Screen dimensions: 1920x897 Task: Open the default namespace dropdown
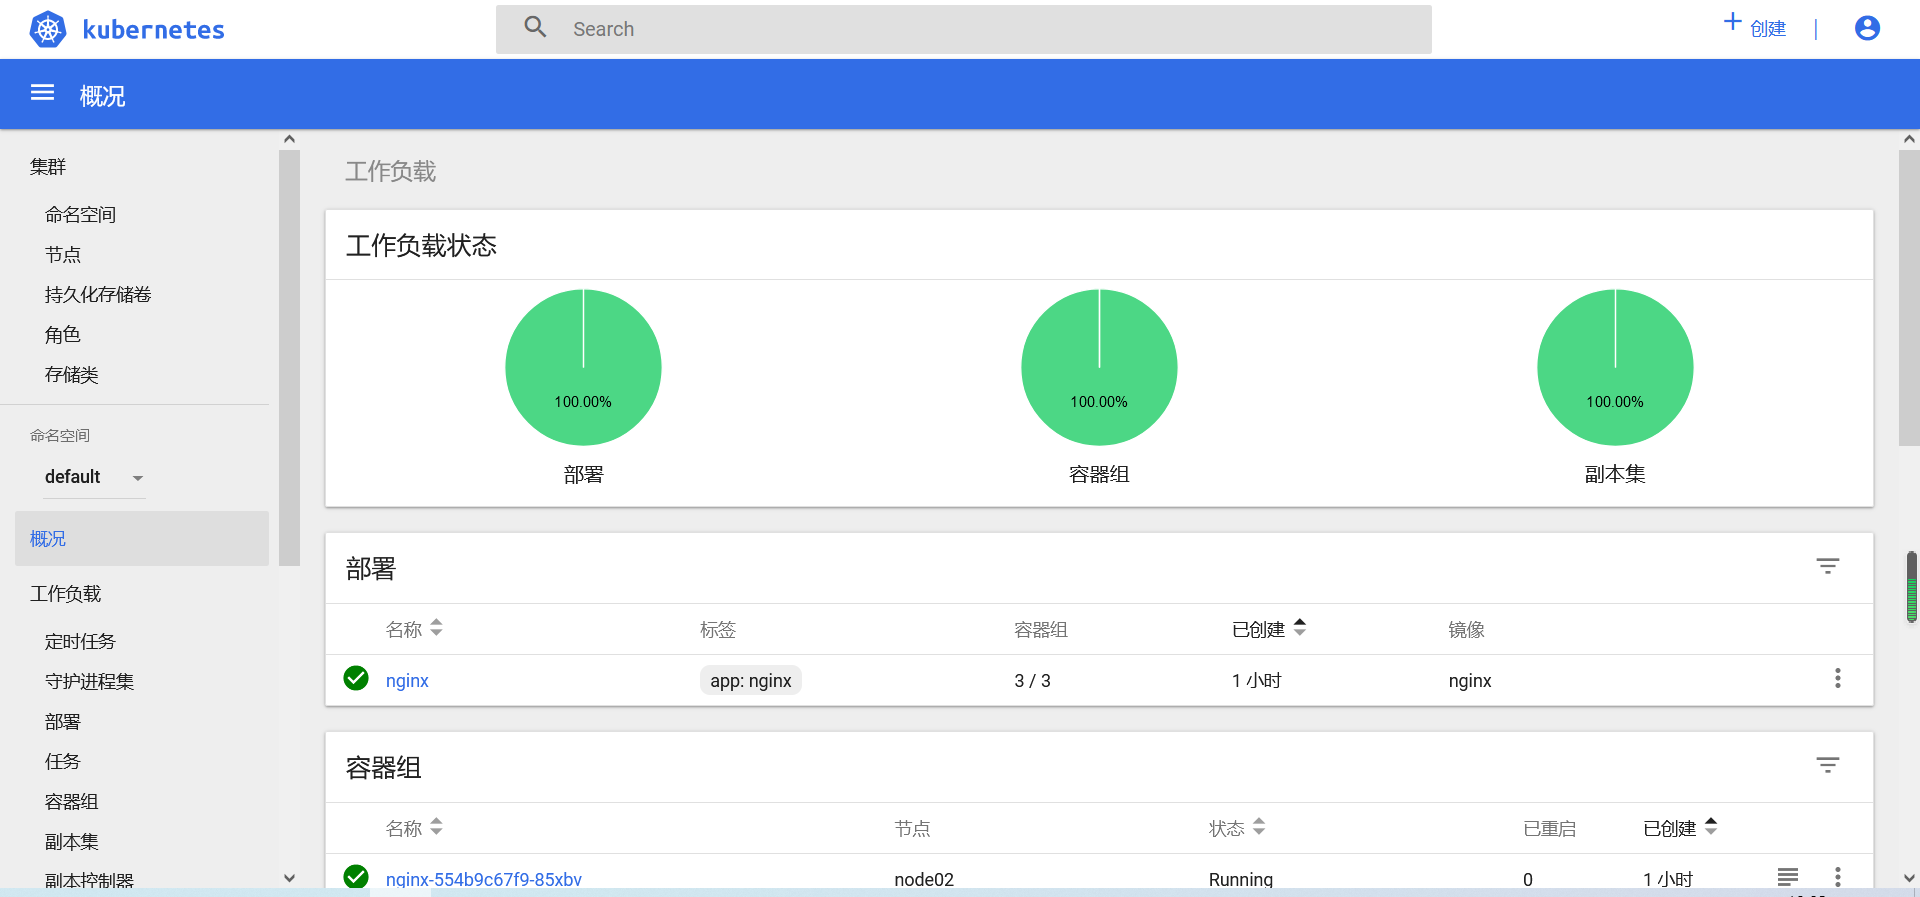click(x=94, y=477)
